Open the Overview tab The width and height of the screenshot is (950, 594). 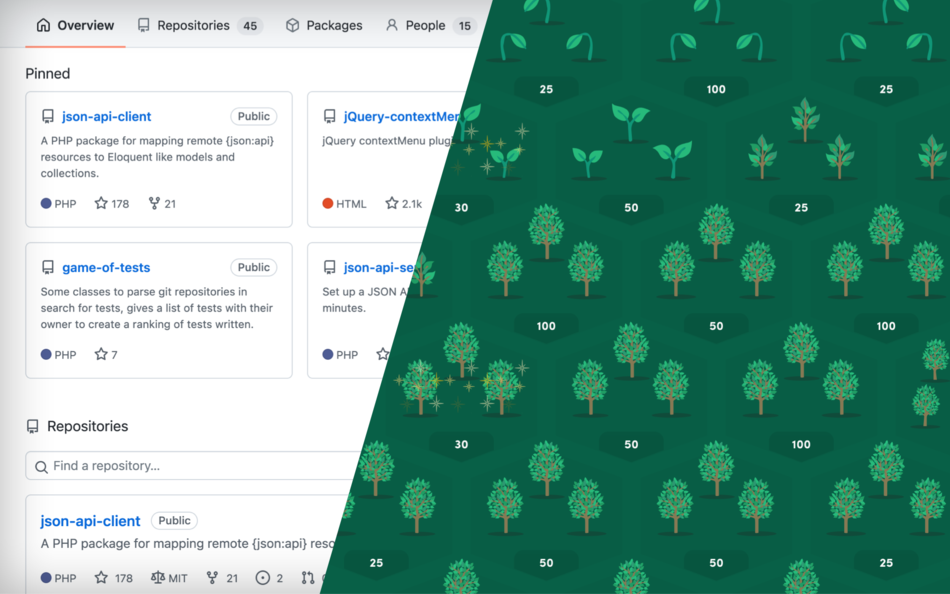(x=75, y=25)
